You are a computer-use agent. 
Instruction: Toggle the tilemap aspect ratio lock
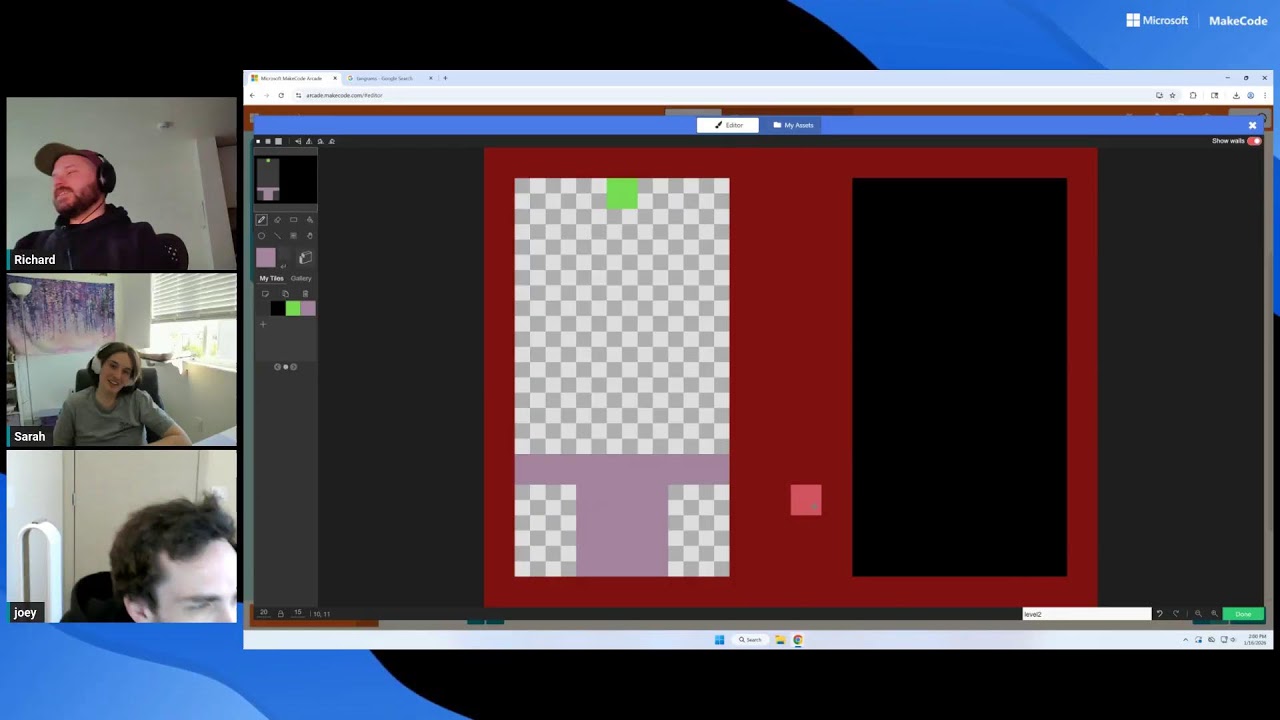click(x=280, y=612)
